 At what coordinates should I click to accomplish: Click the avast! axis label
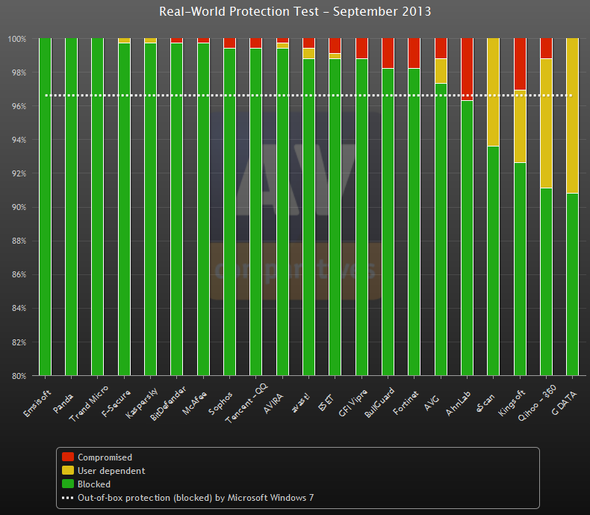[x=300, y=403]
